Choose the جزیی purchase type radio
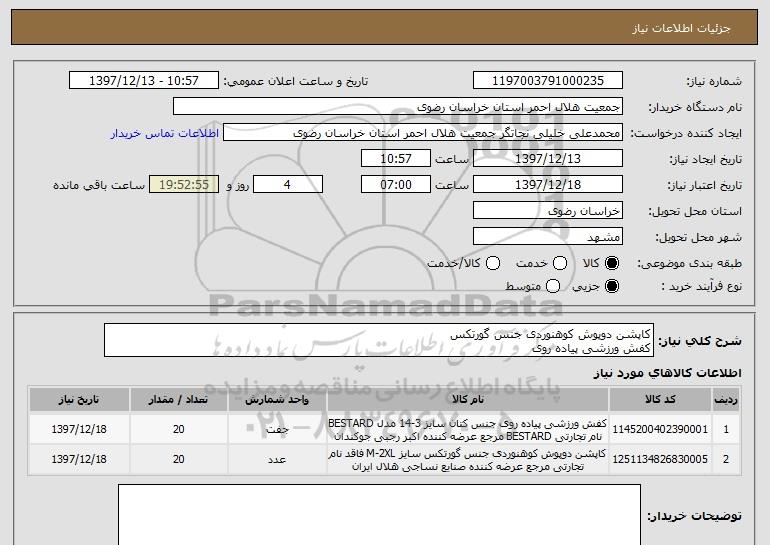Image resolution: width=770 pixels, height=545 pixels. [612, 286]
